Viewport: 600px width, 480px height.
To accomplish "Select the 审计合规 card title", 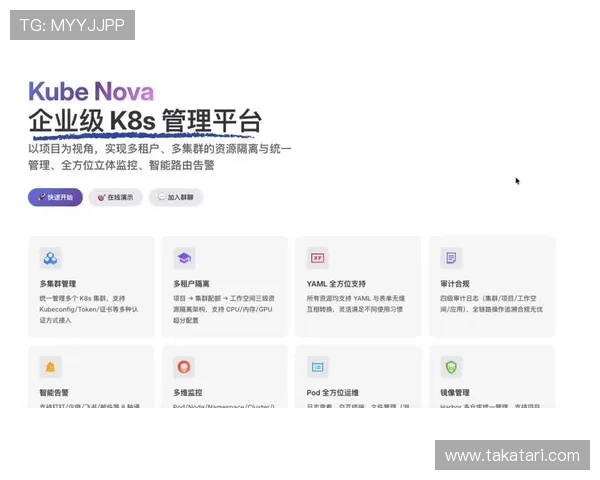I will pos(455,284).
